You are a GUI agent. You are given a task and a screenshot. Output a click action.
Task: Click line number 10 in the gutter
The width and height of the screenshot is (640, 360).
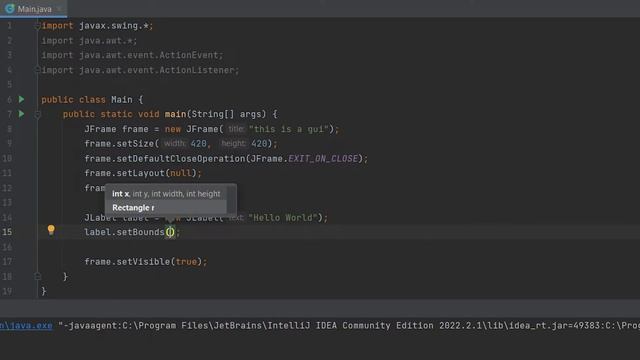7,158
